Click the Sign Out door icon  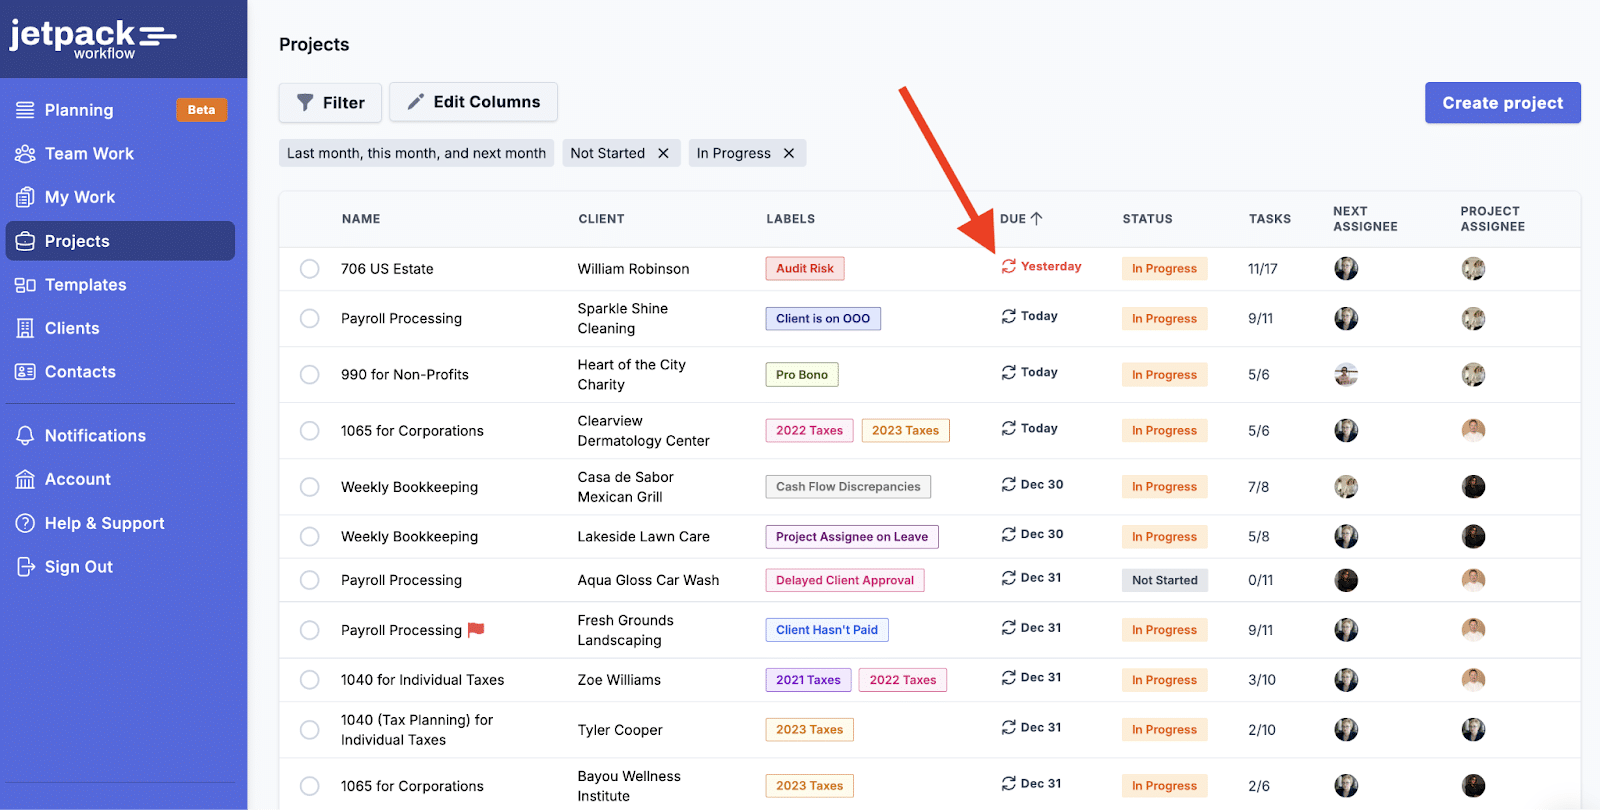(x=25, y=567)
